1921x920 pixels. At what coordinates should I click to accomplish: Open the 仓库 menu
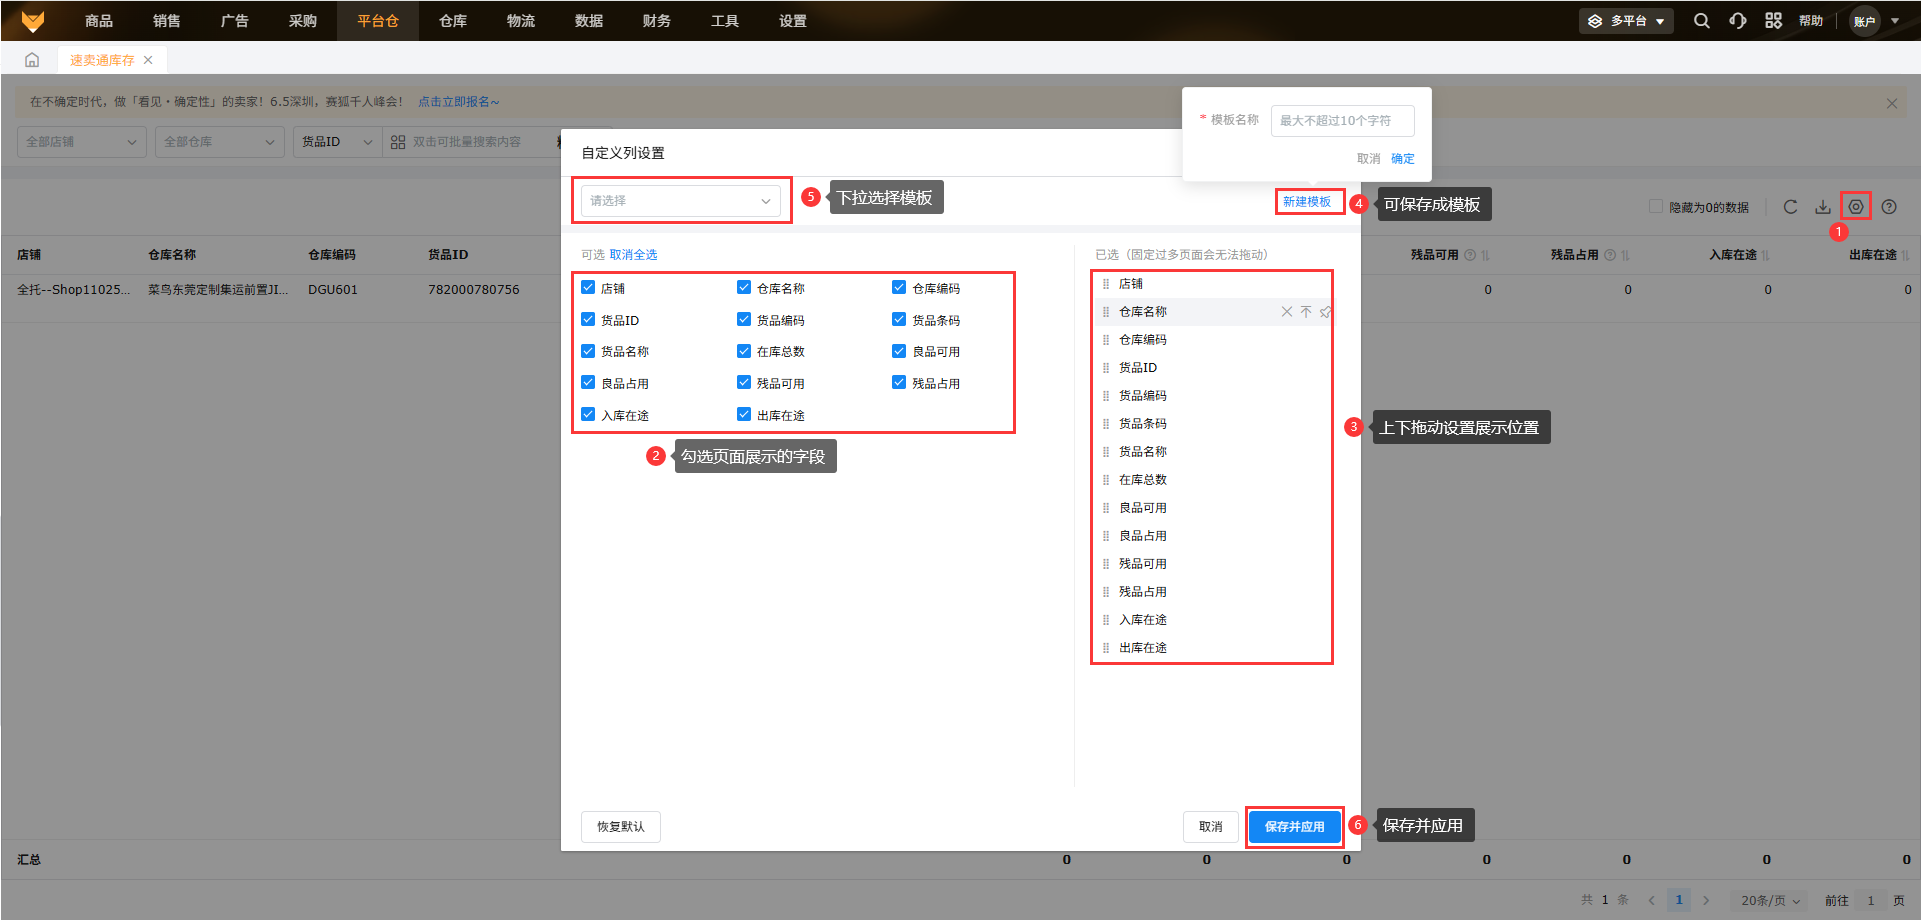453,21
